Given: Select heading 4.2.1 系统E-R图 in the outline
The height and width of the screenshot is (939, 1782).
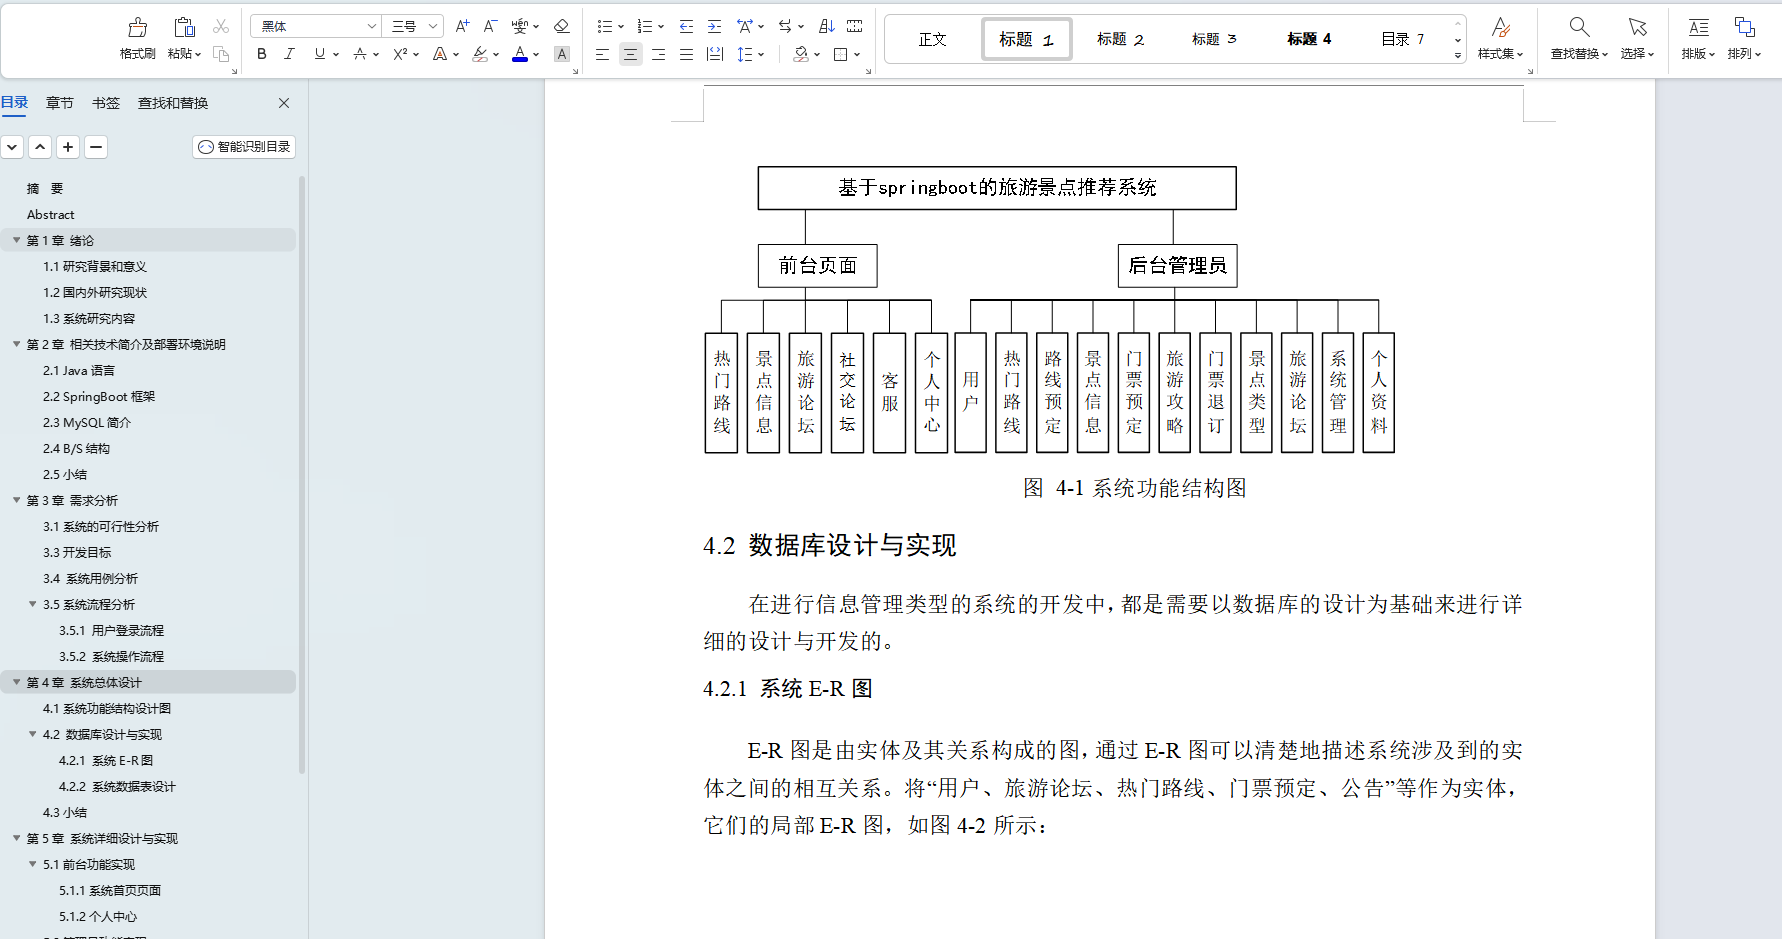Looking at the screenshot, I should (105, 760).
